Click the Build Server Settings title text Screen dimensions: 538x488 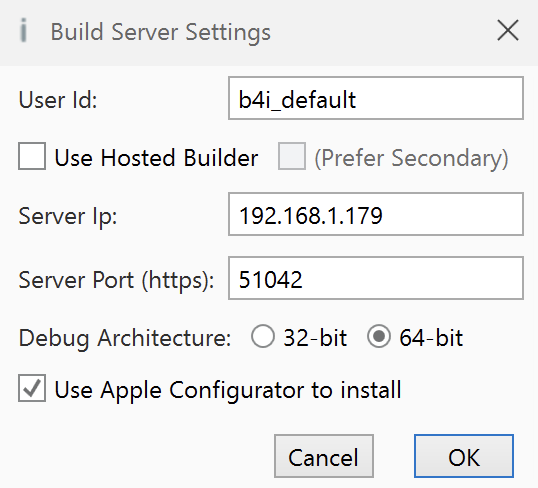[x=161, y=32]
